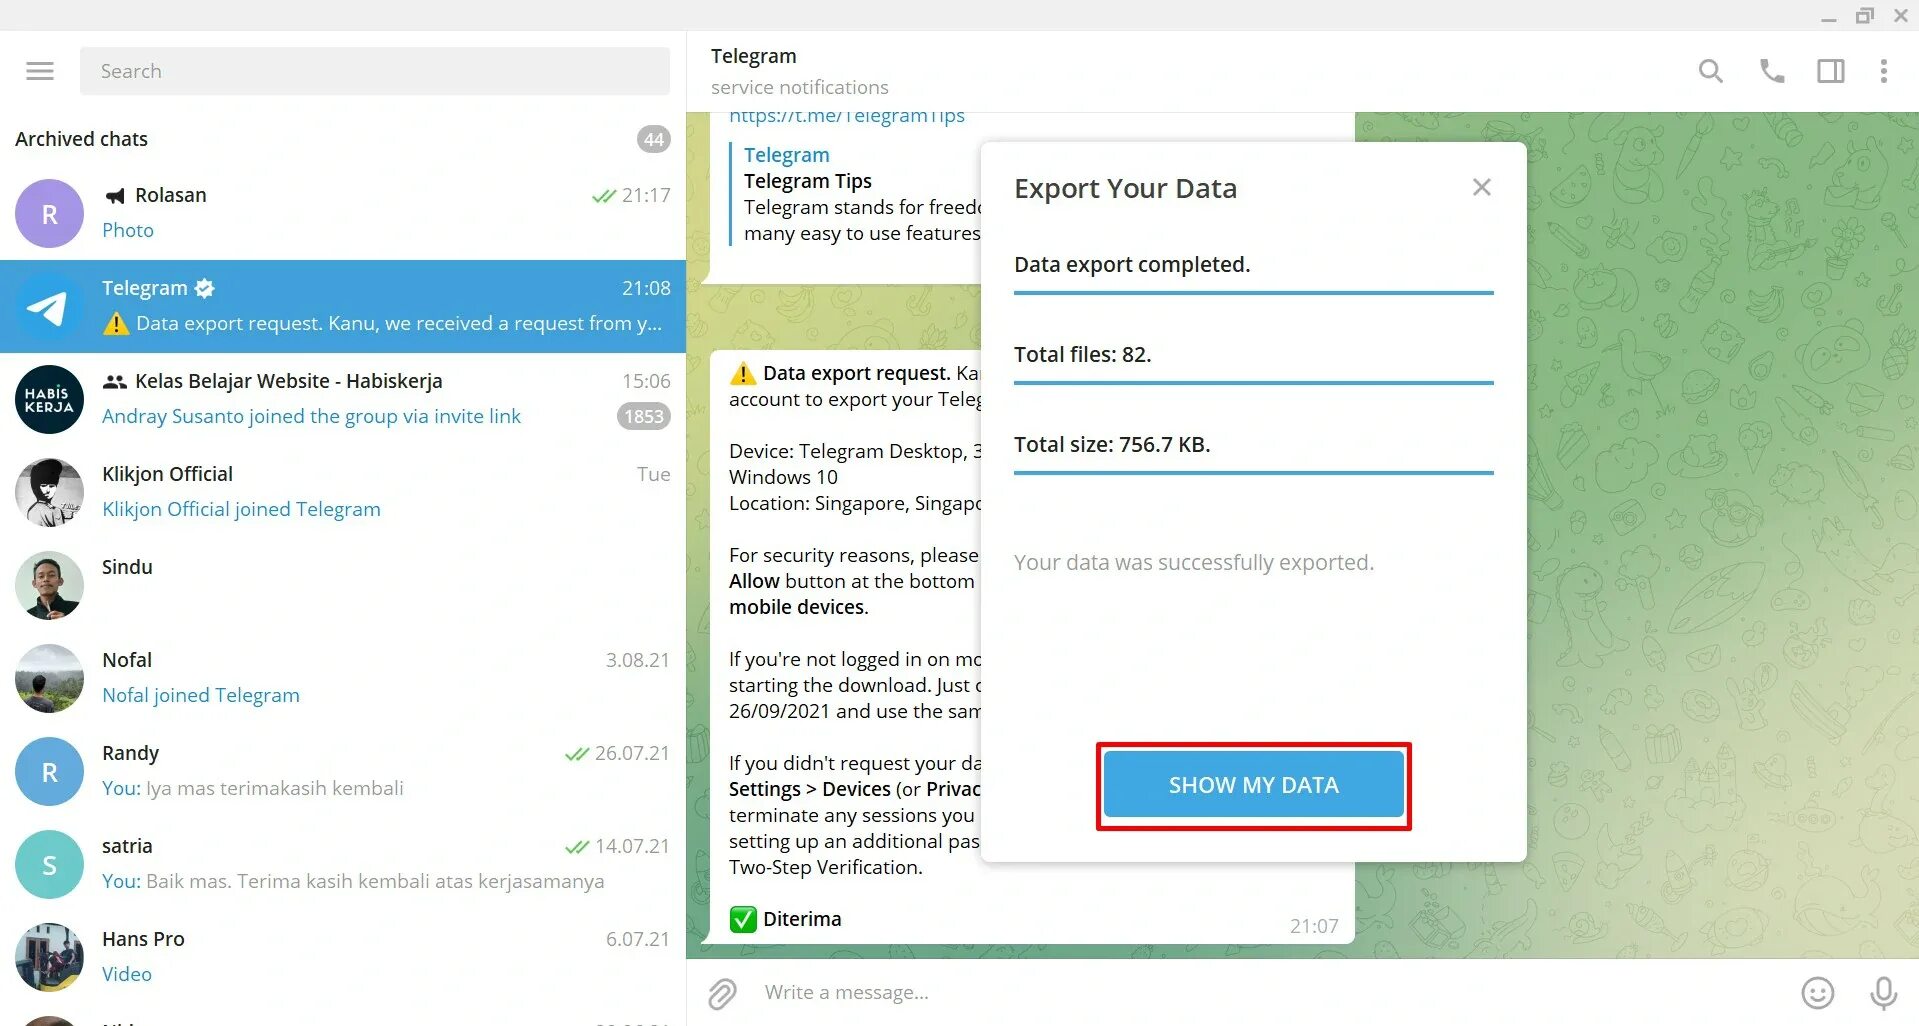This screenshot has height=1026, width=1919.
Task: Click the SHOW MY DATA button
Action: pos(1254,785)
